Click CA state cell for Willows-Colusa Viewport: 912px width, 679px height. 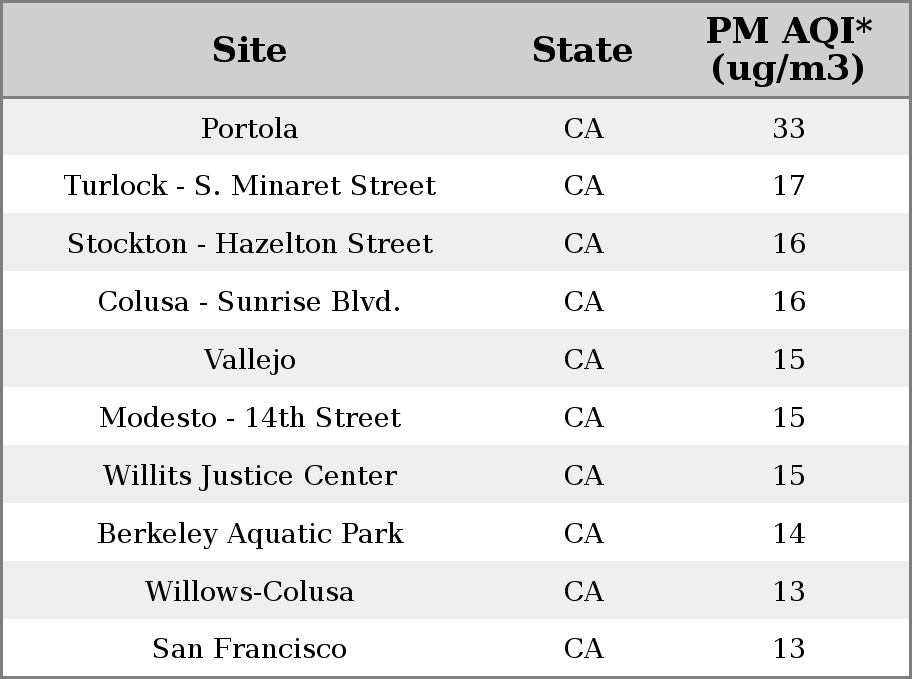pos(583,591)
